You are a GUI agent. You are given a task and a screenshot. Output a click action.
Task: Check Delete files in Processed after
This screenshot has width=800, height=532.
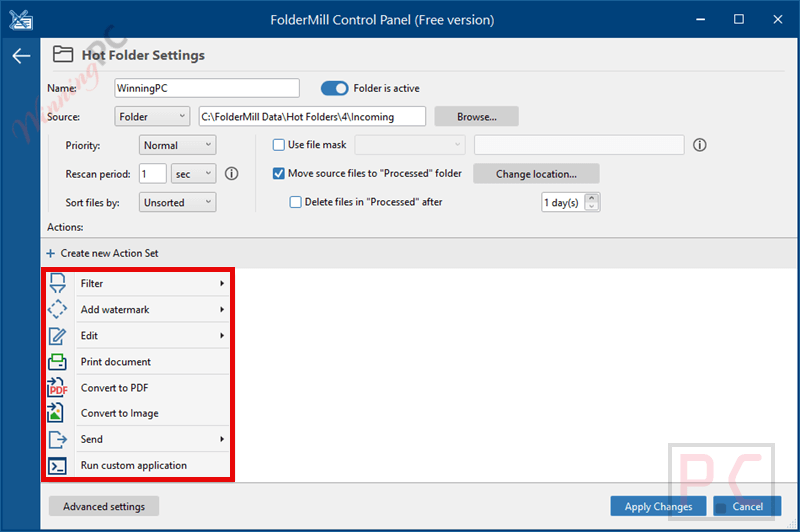click(295, 202)
